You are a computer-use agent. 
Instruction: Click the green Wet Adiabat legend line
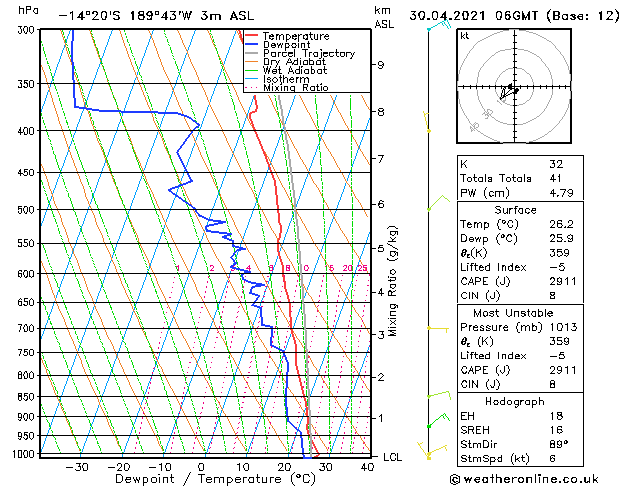click(x=252, y=70)
